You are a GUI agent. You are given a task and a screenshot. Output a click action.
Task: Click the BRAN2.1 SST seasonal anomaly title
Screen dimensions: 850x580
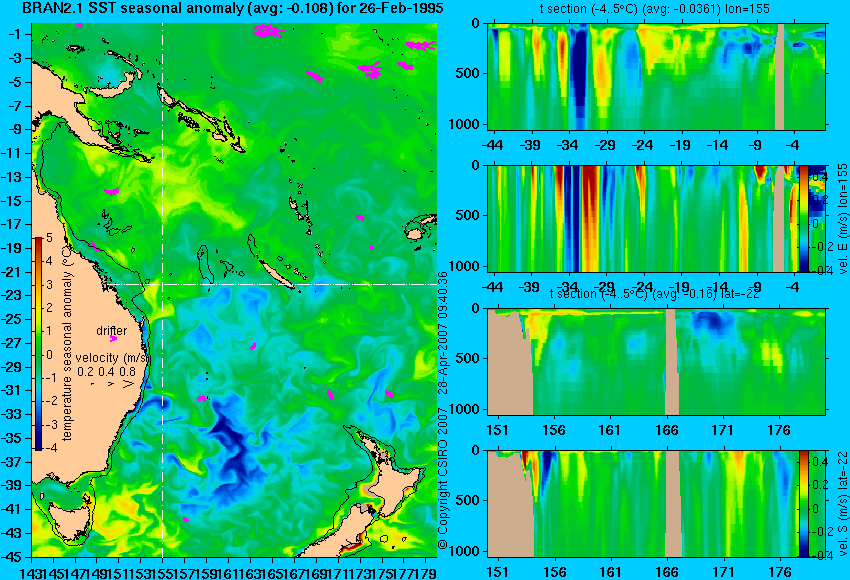(x=233, y=8)
